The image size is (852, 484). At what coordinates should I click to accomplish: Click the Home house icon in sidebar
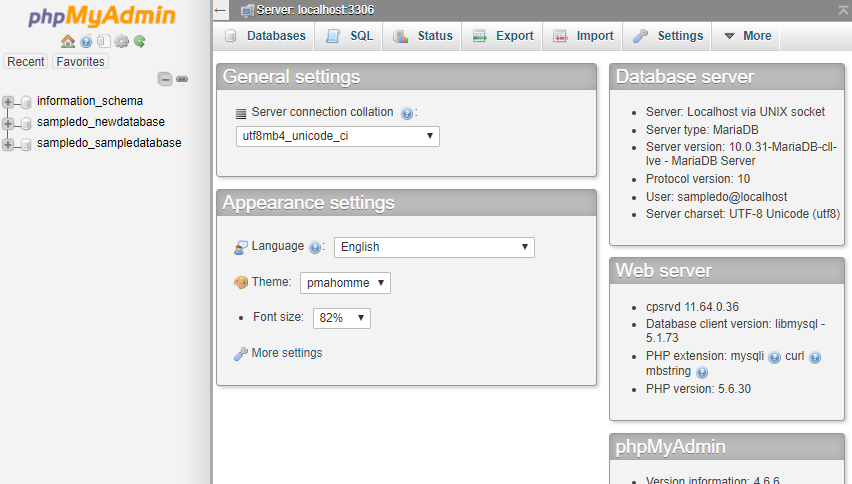coord(68,41)
